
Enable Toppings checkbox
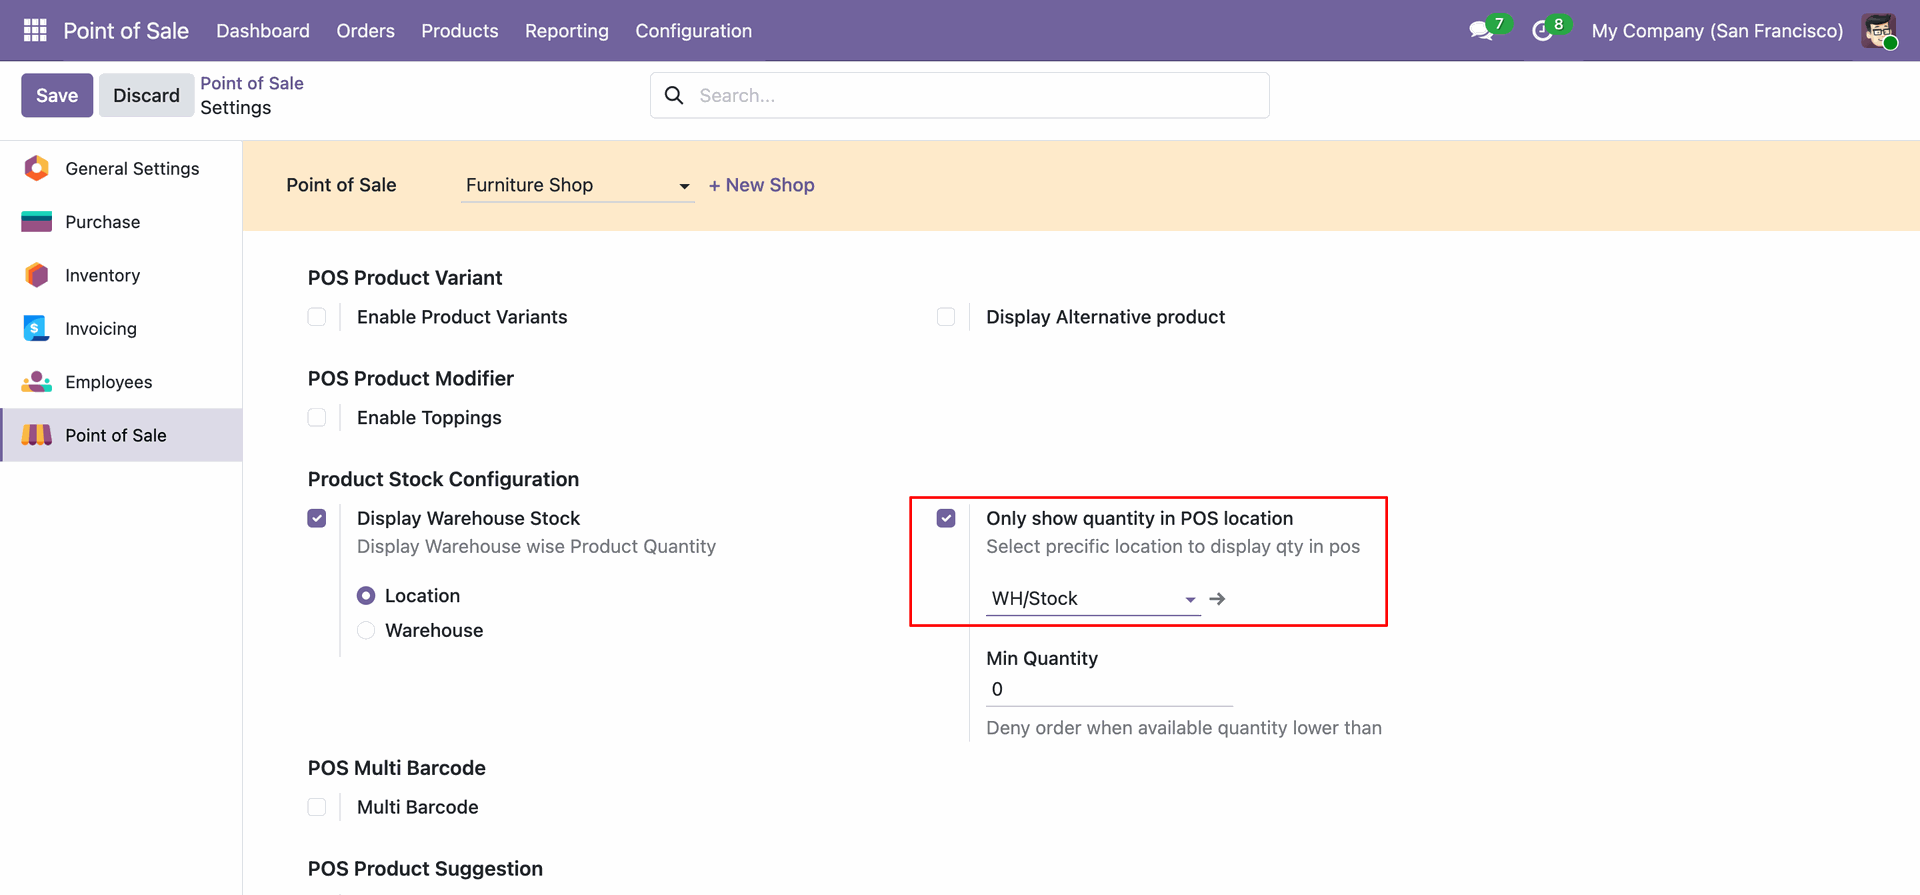(317, 418)
